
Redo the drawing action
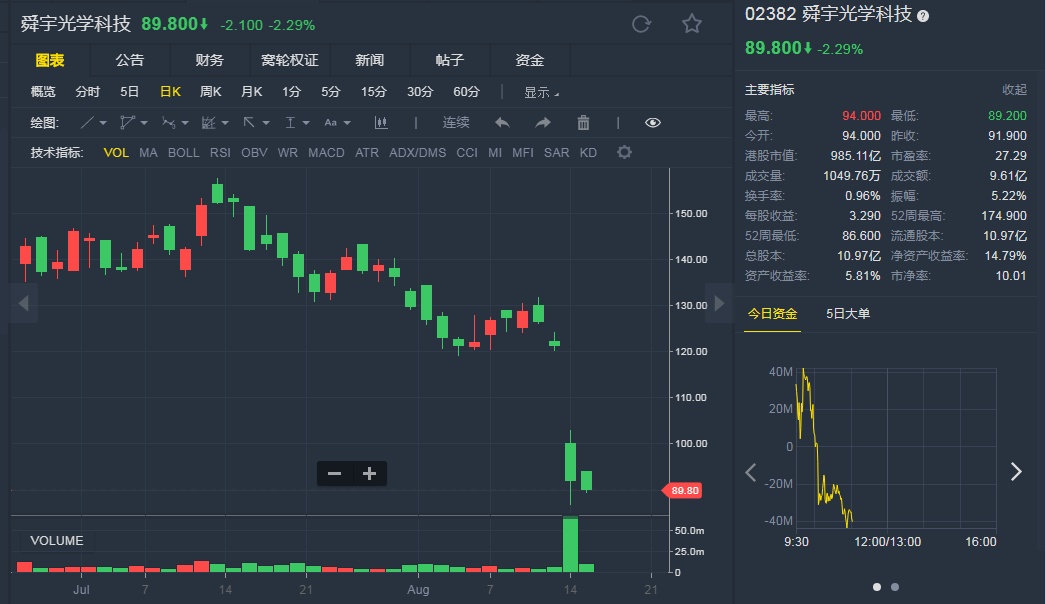pyautogui.click(x=543, y=123)
